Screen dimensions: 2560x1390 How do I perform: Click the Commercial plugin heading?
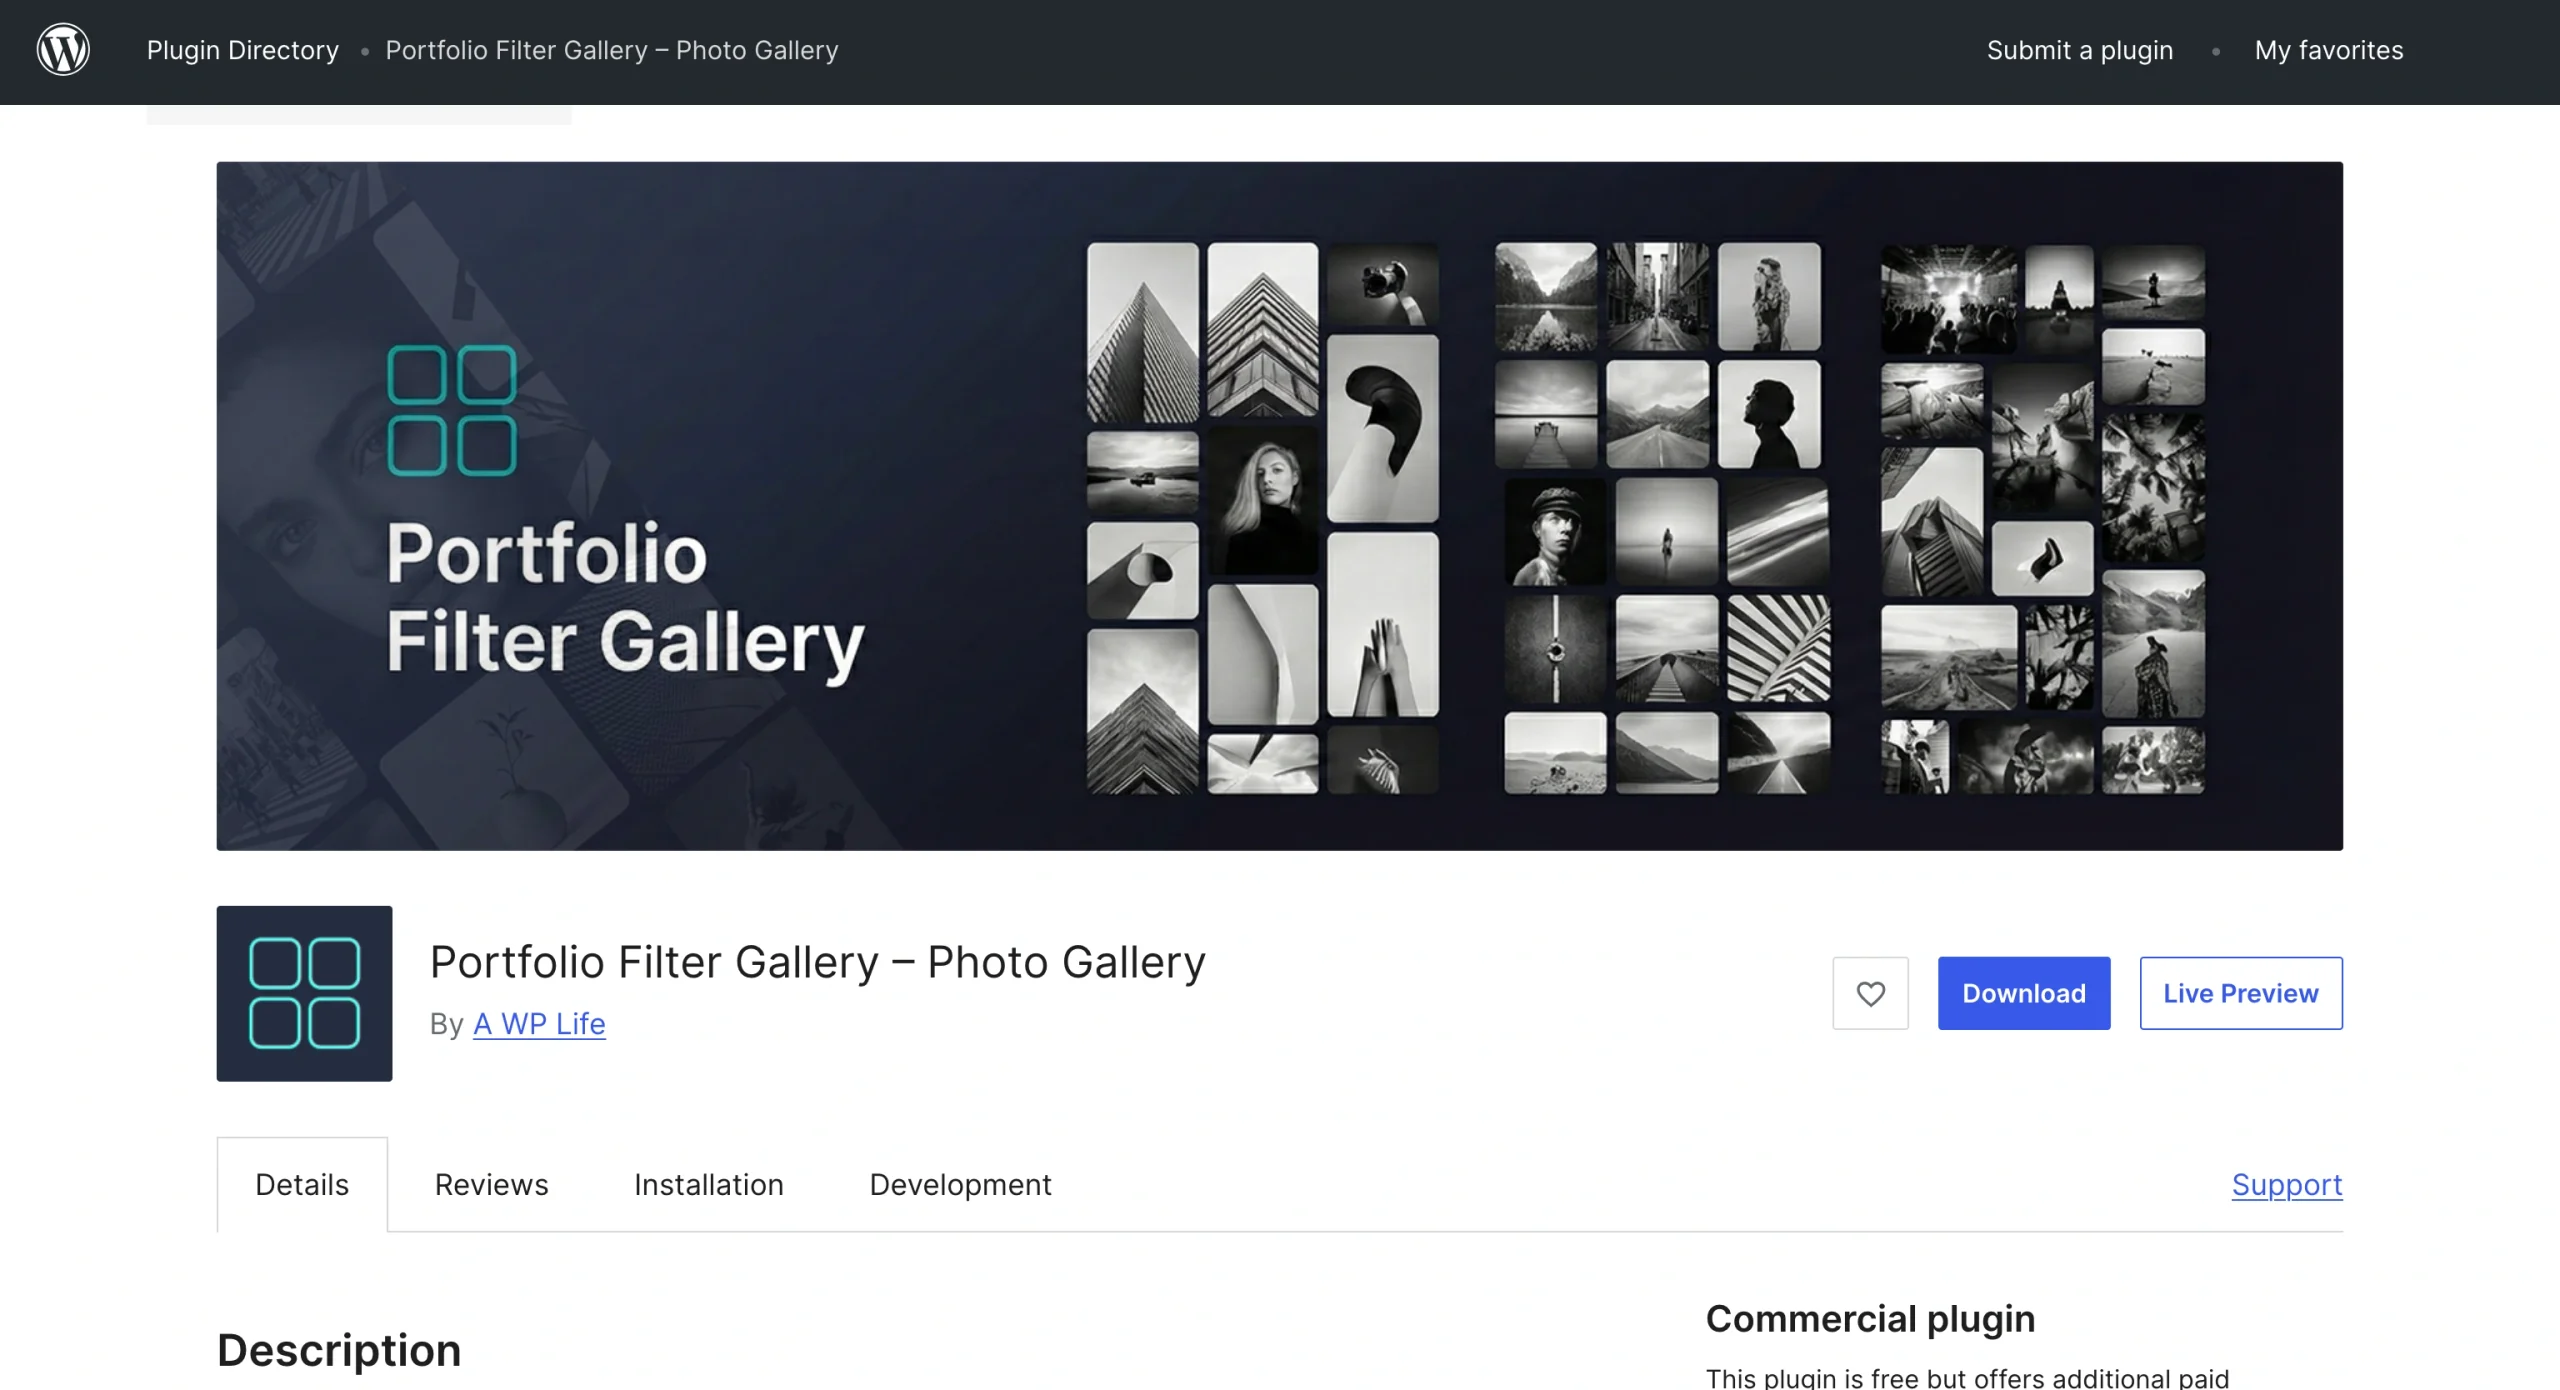pos(1870,1319)
